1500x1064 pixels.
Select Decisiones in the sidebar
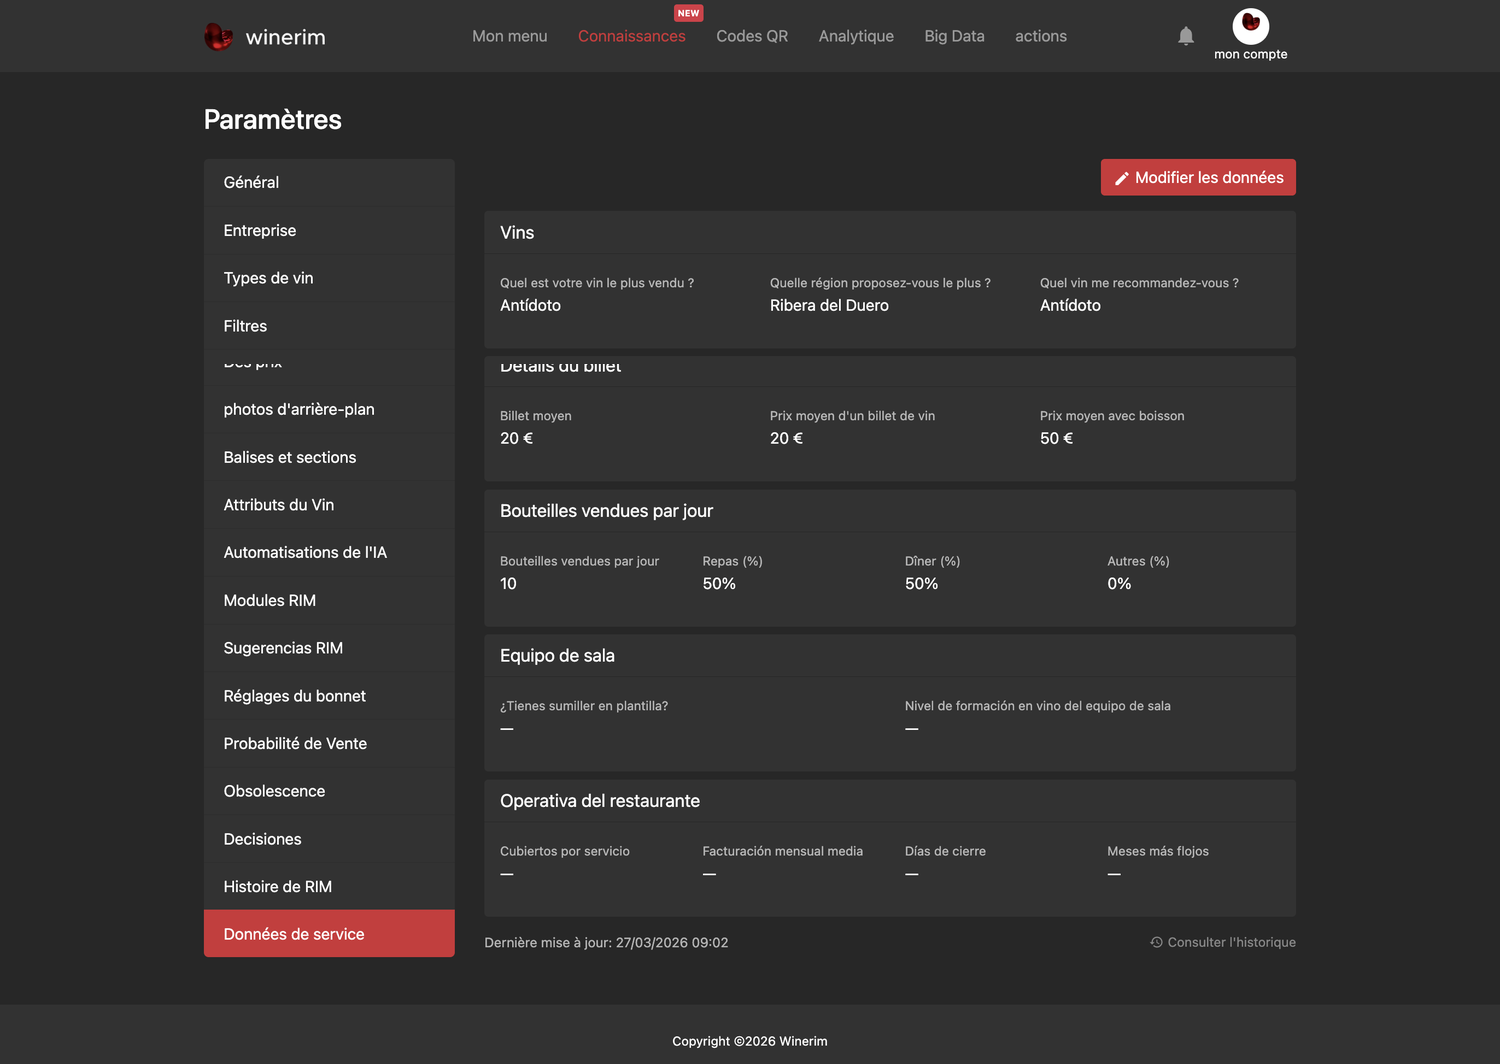(329, 839)
